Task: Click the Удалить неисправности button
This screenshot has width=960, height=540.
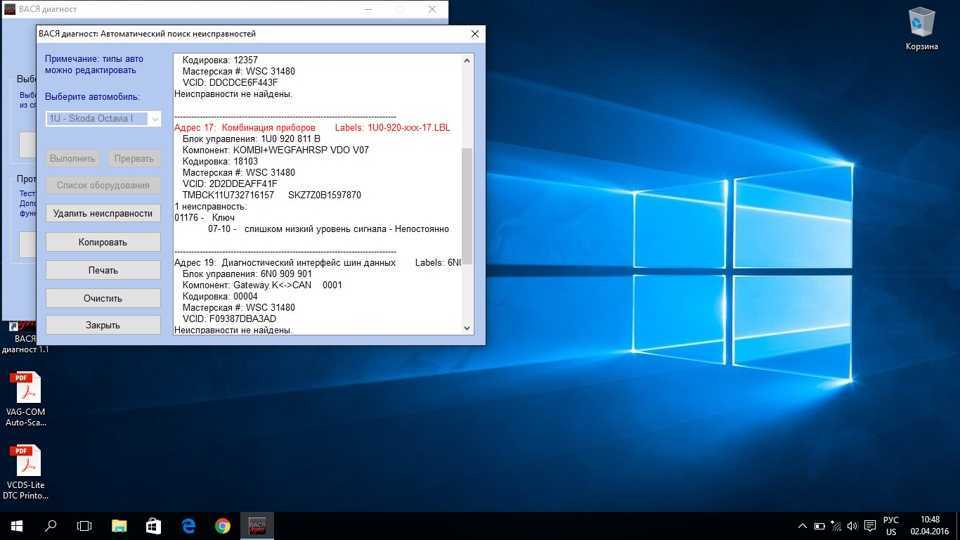Action: [103, 213]
